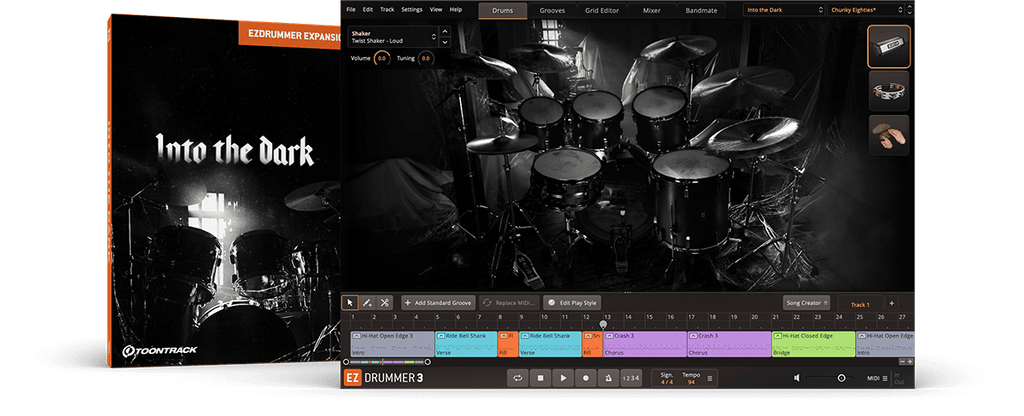Click the record button
Viewport: 1024px width, 416px height.
pyautogui.click(x=586, y=377)
